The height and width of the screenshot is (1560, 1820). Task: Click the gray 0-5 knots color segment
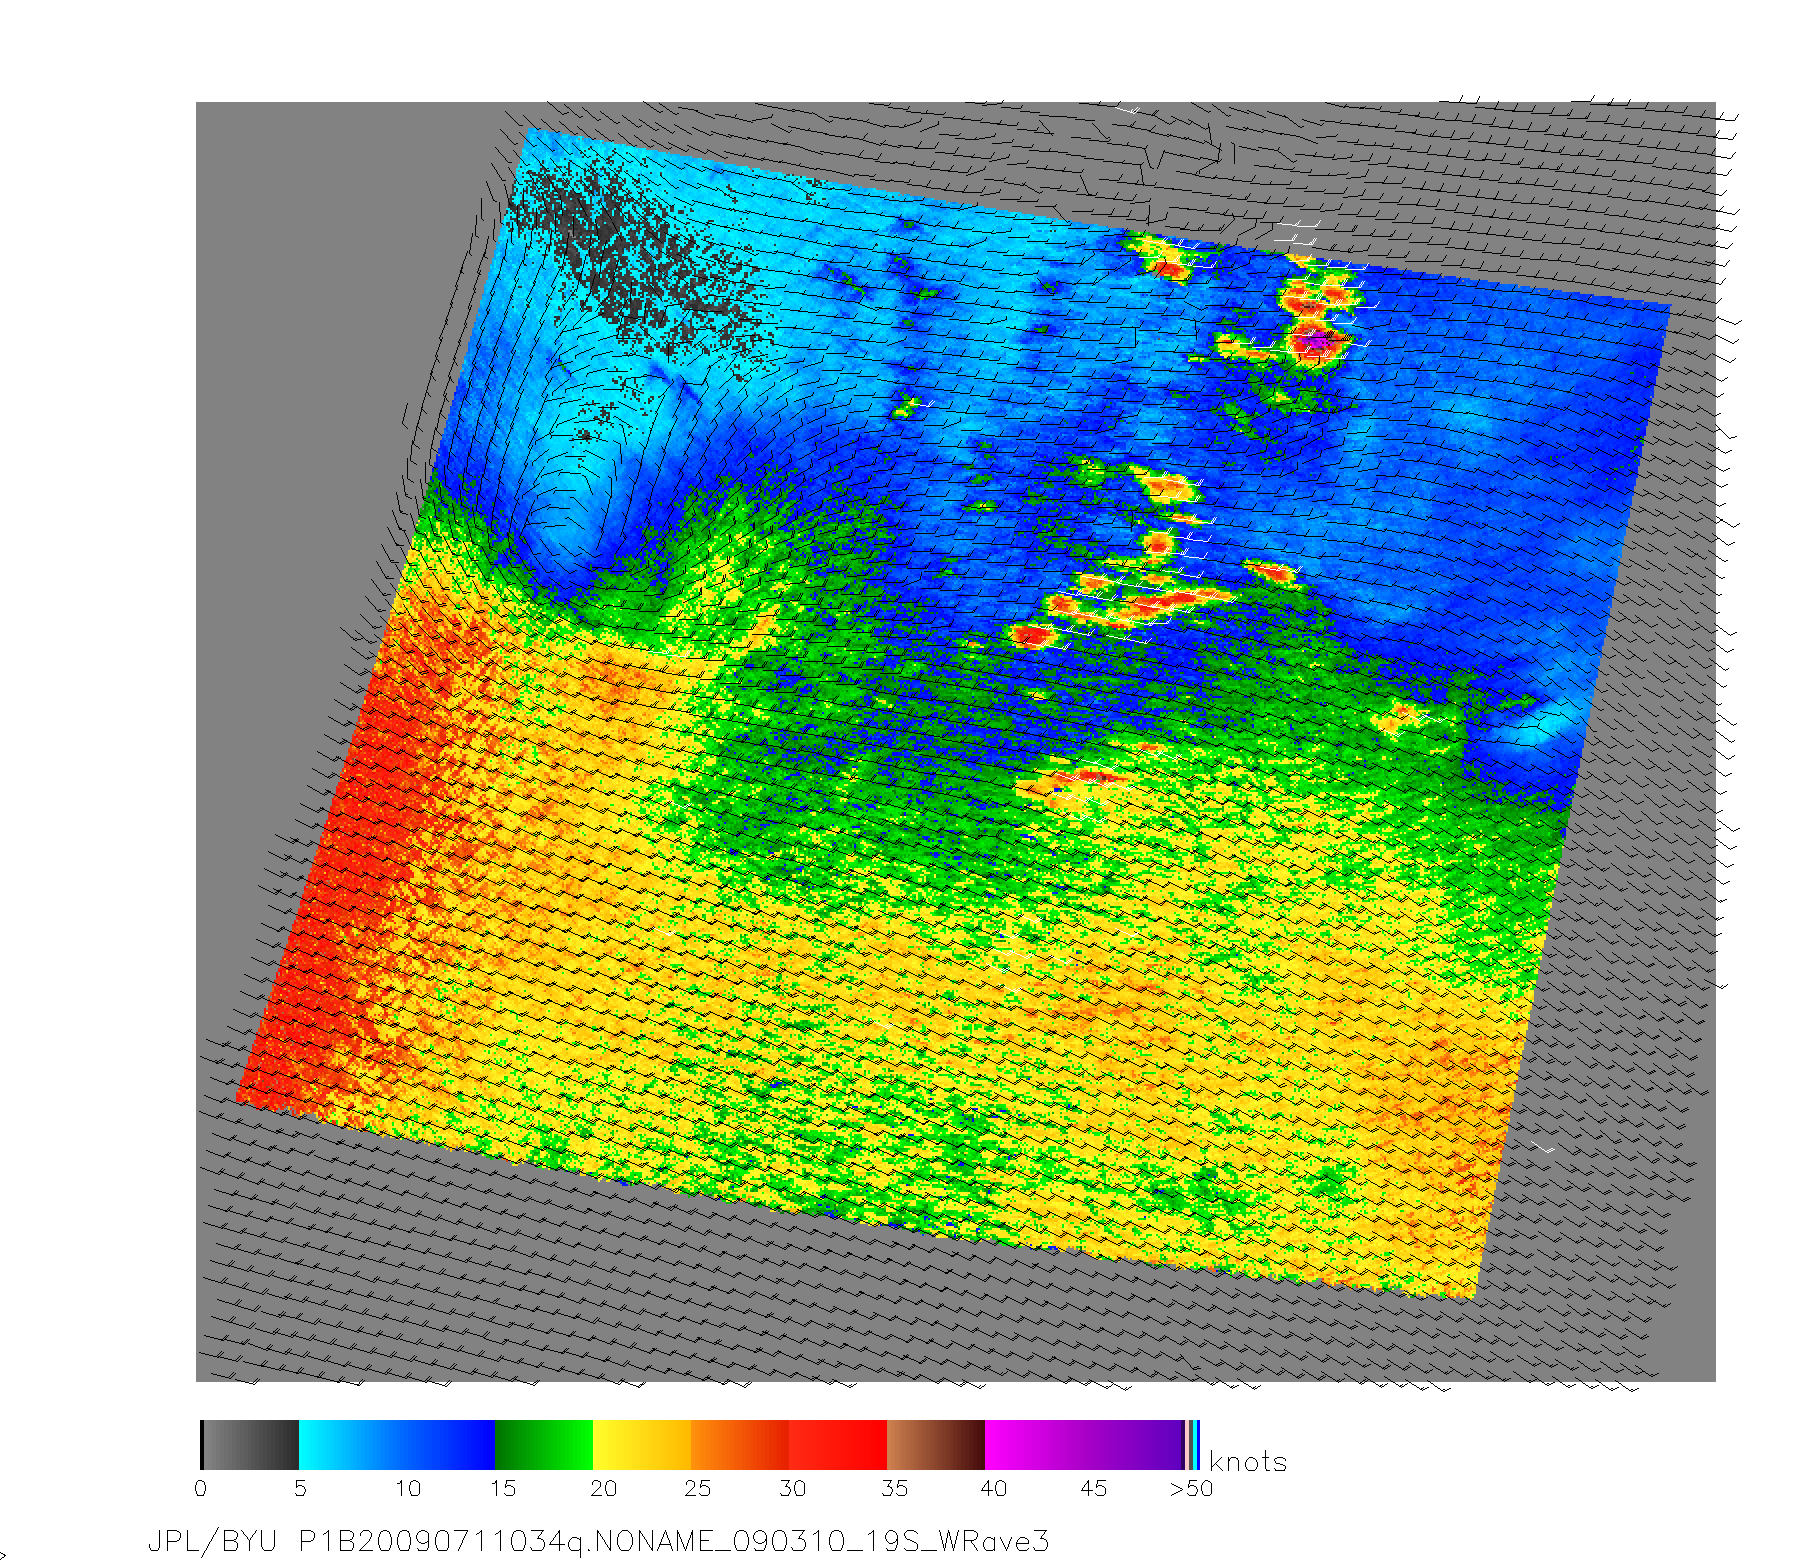(250, 1445)
